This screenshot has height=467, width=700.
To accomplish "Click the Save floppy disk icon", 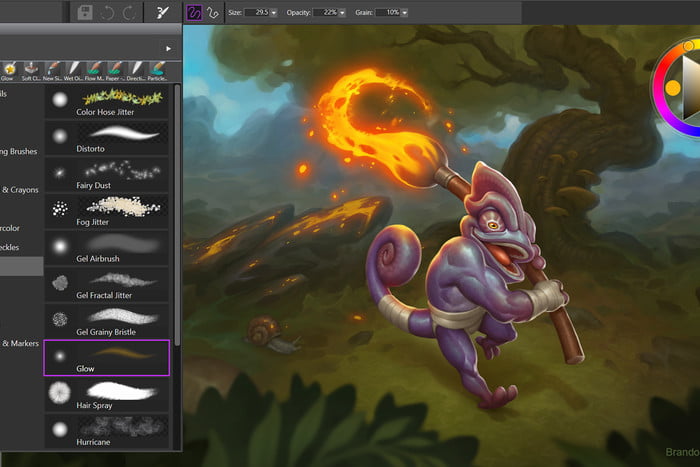I will [x=85, y=13].
